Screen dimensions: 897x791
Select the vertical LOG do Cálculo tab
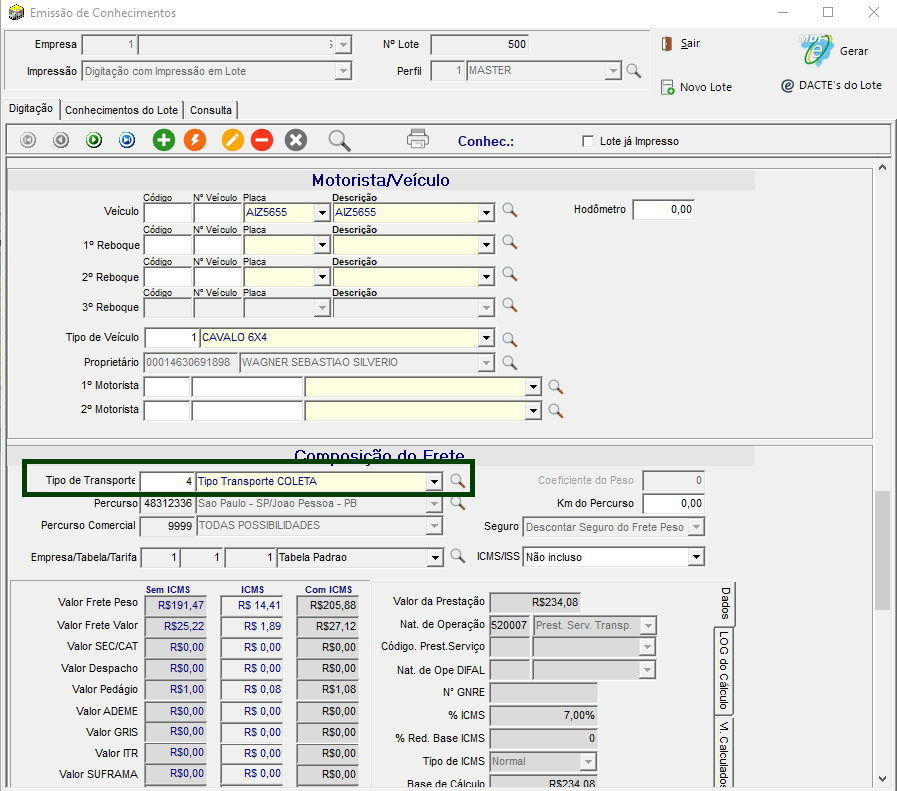click(723, 669)
